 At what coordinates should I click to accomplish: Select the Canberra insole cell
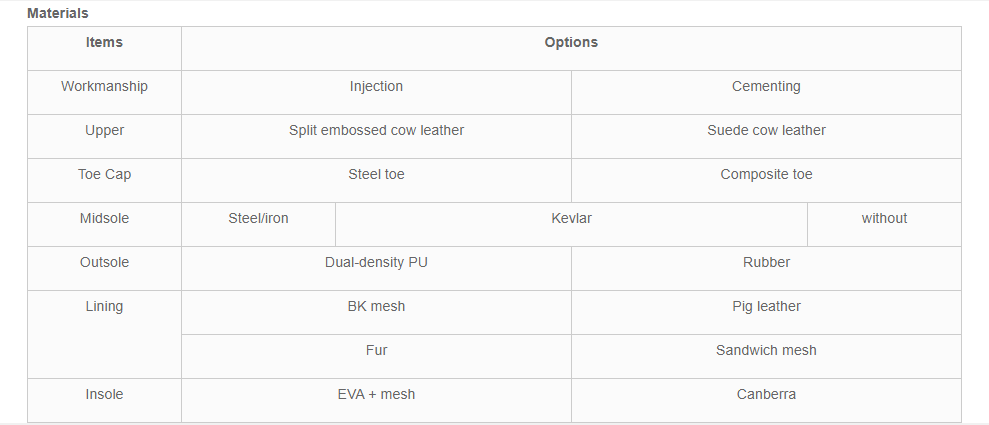click(766, 401)
